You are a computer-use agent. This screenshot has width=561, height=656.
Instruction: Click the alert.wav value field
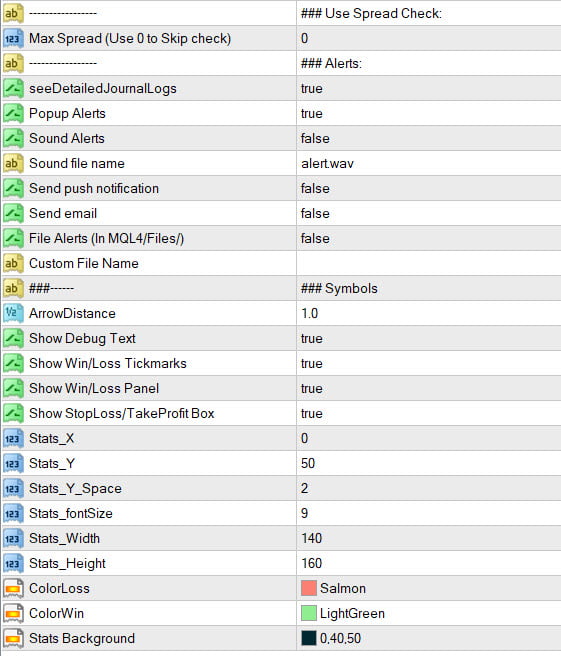pyautogui.click(x=429, y=164)
